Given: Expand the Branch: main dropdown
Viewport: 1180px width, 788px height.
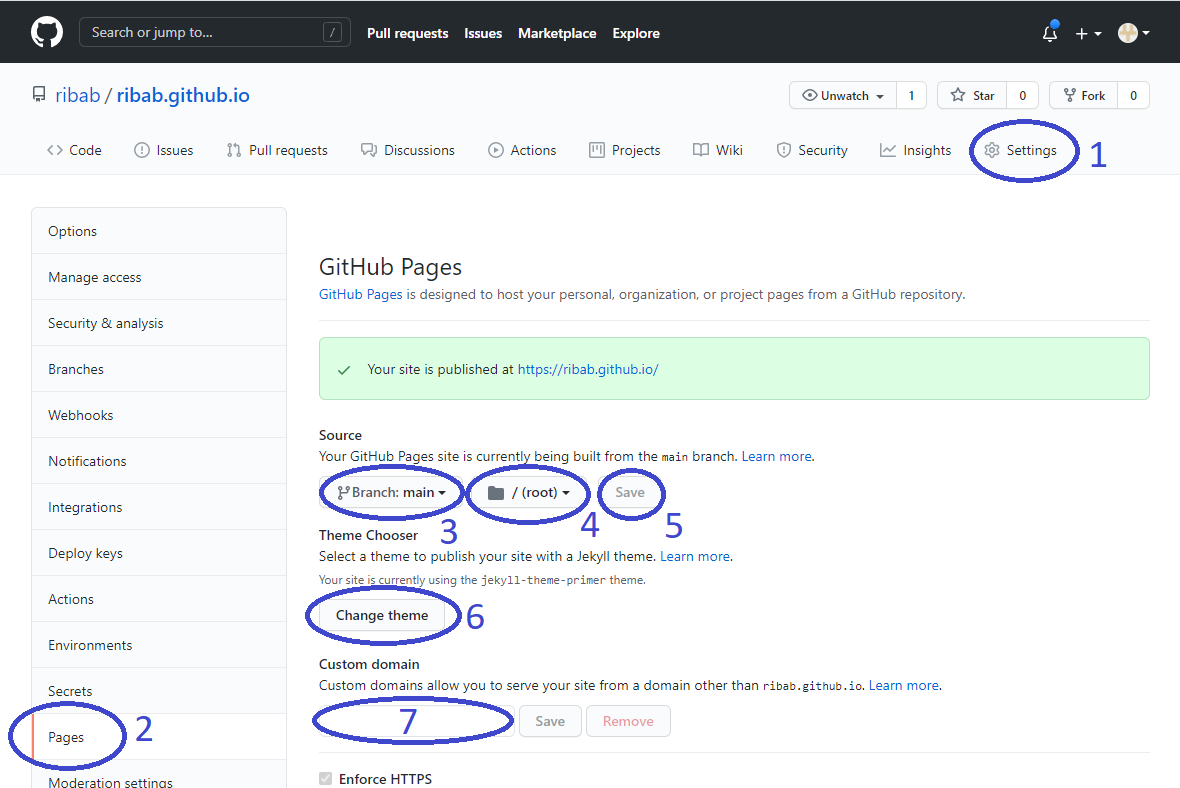Looking at the screenshot, I should 391,492.
